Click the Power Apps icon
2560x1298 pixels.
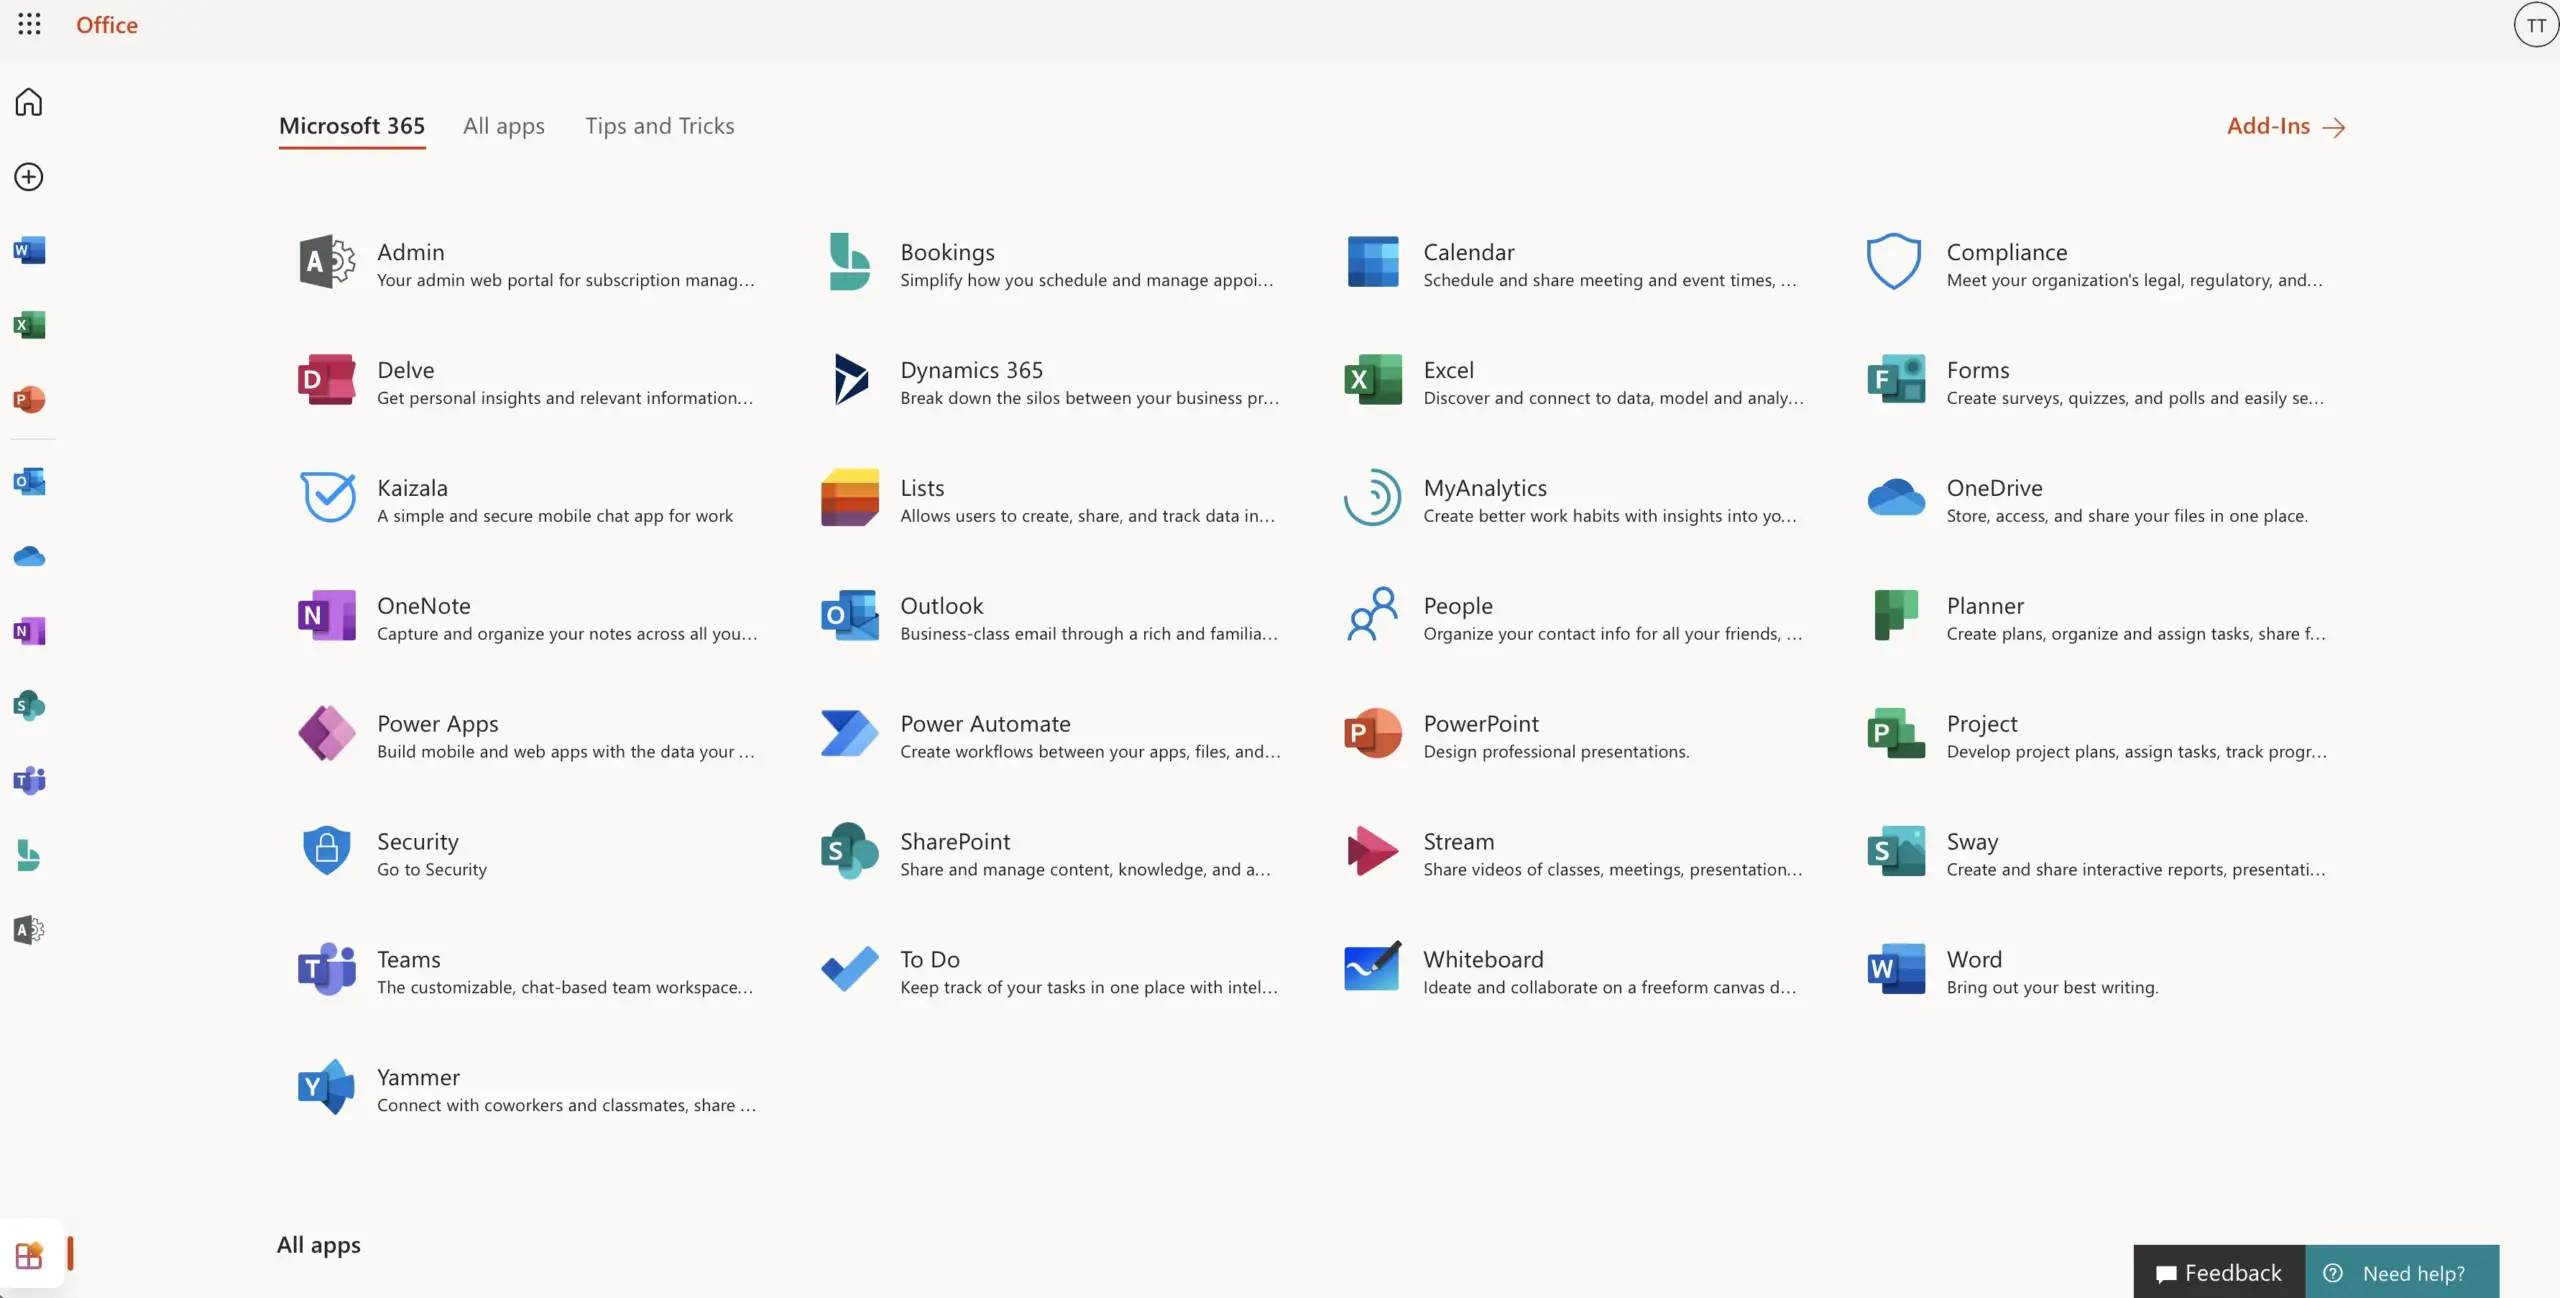pyautogui.click(x=327, y=733)
